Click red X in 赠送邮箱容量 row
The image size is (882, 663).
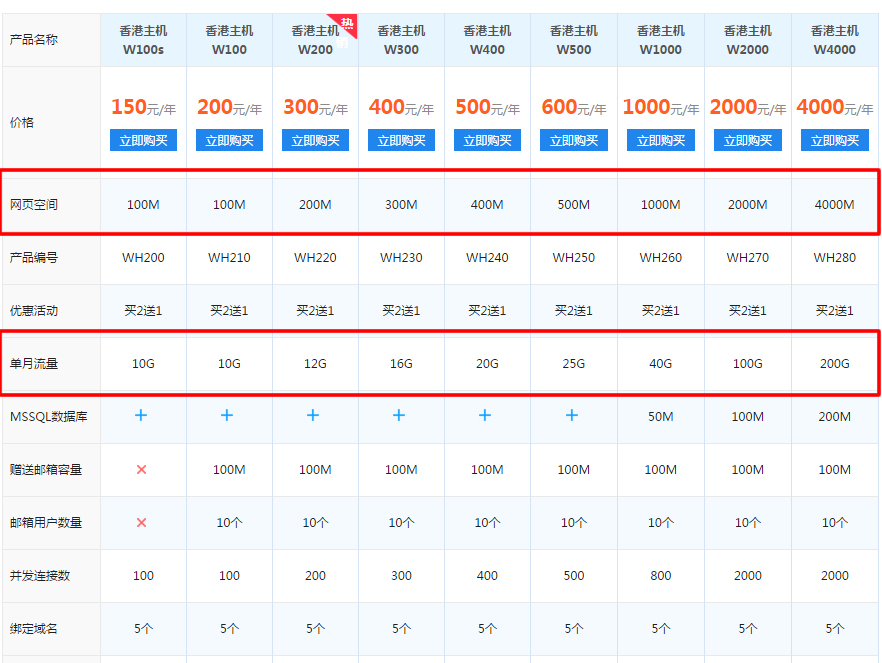coord(141,469)
